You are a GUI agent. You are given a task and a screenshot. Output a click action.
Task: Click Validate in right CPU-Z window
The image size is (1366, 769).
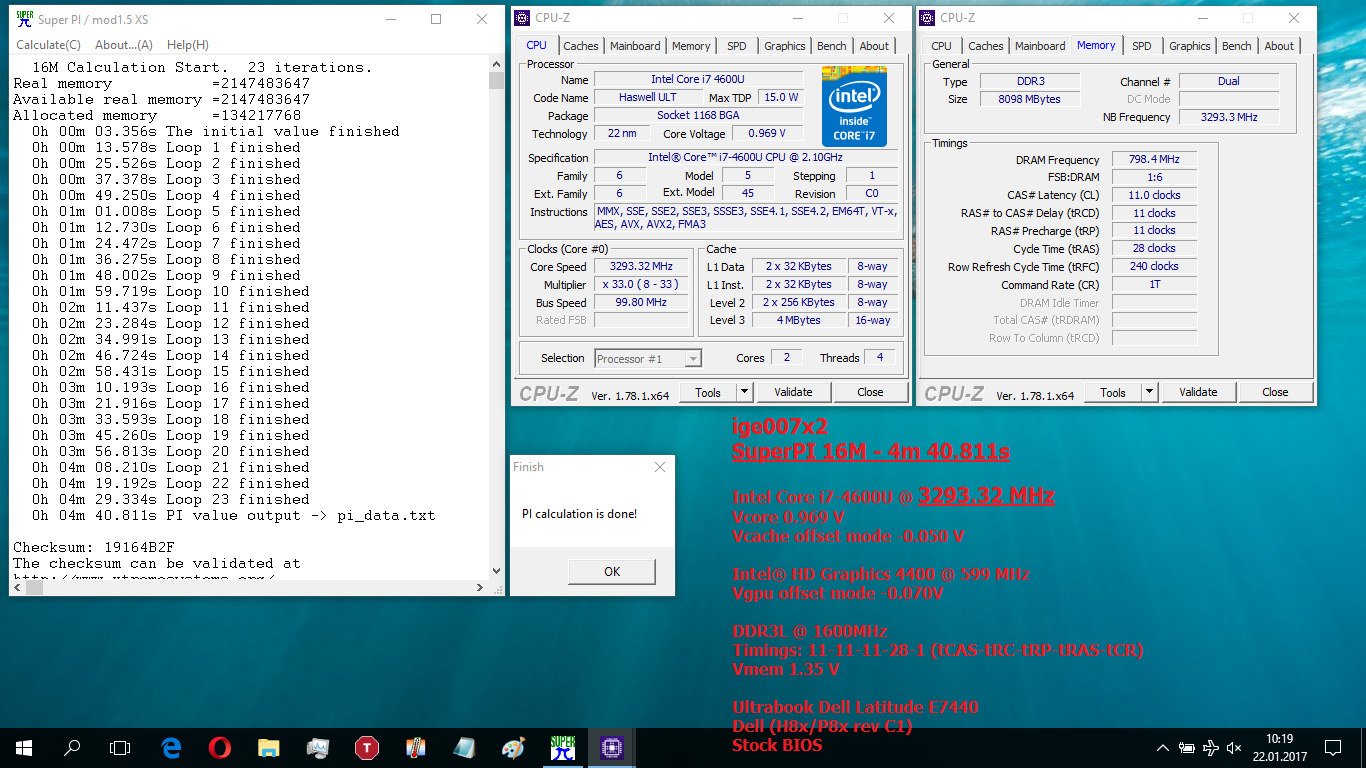click(x=1199, y=392)
